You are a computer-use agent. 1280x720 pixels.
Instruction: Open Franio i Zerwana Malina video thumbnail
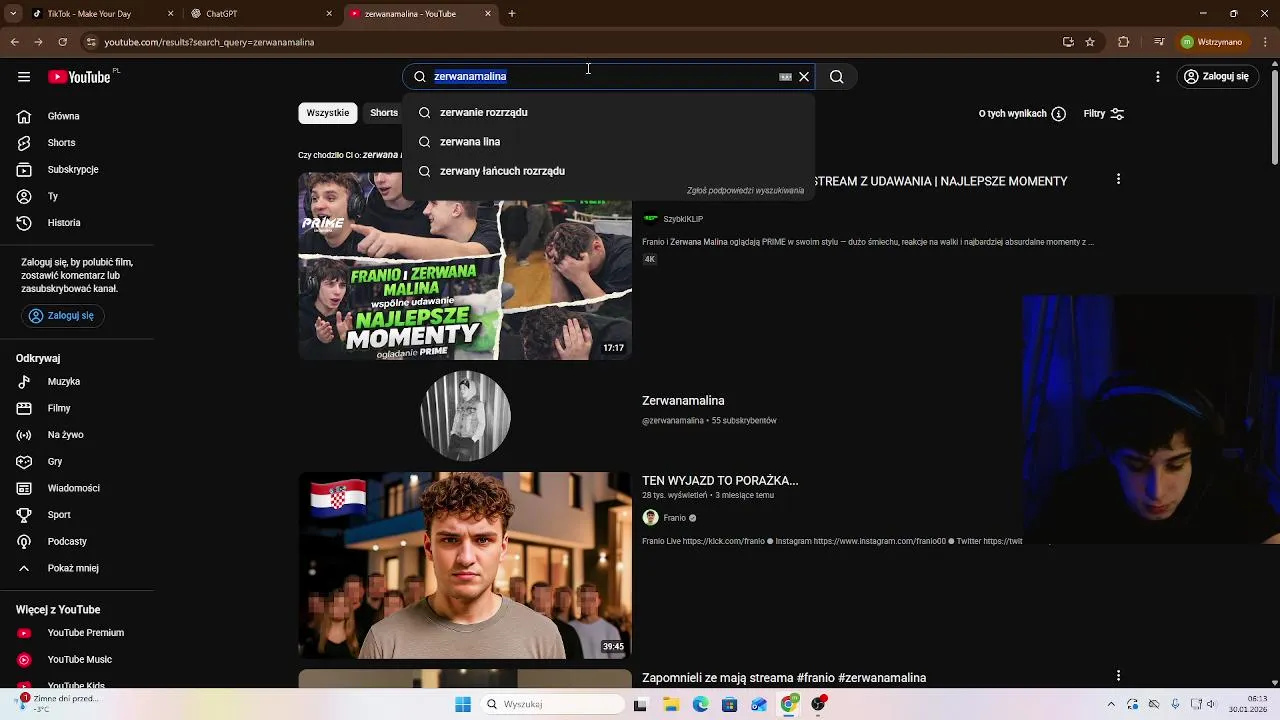coord(465,266)
